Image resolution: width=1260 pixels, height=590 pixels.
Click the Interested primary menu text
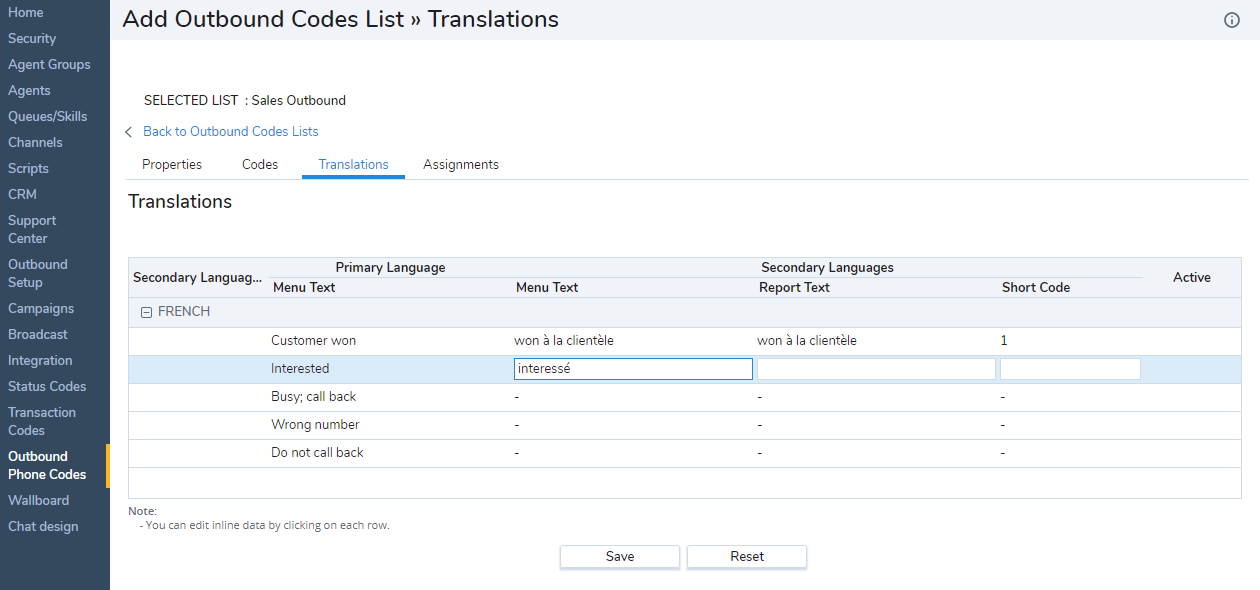coord(300,369)
